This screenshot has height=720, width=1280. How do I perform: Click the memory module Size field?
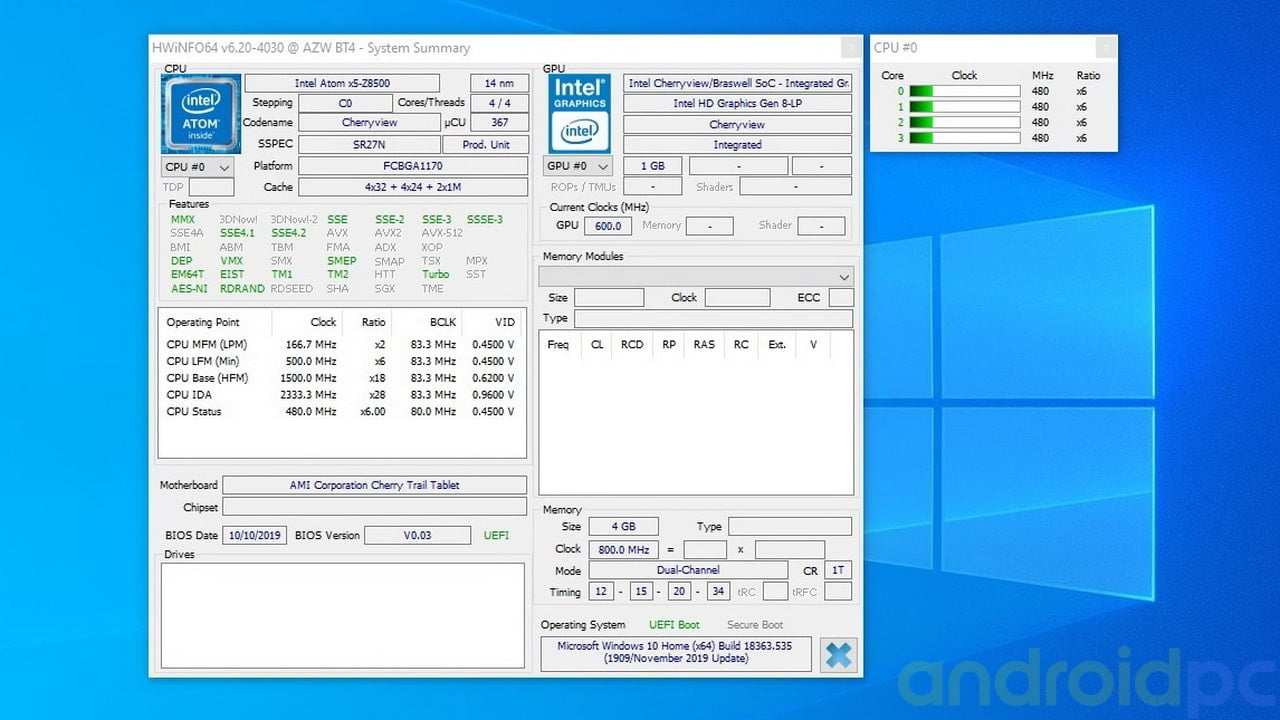click(609, 298)
